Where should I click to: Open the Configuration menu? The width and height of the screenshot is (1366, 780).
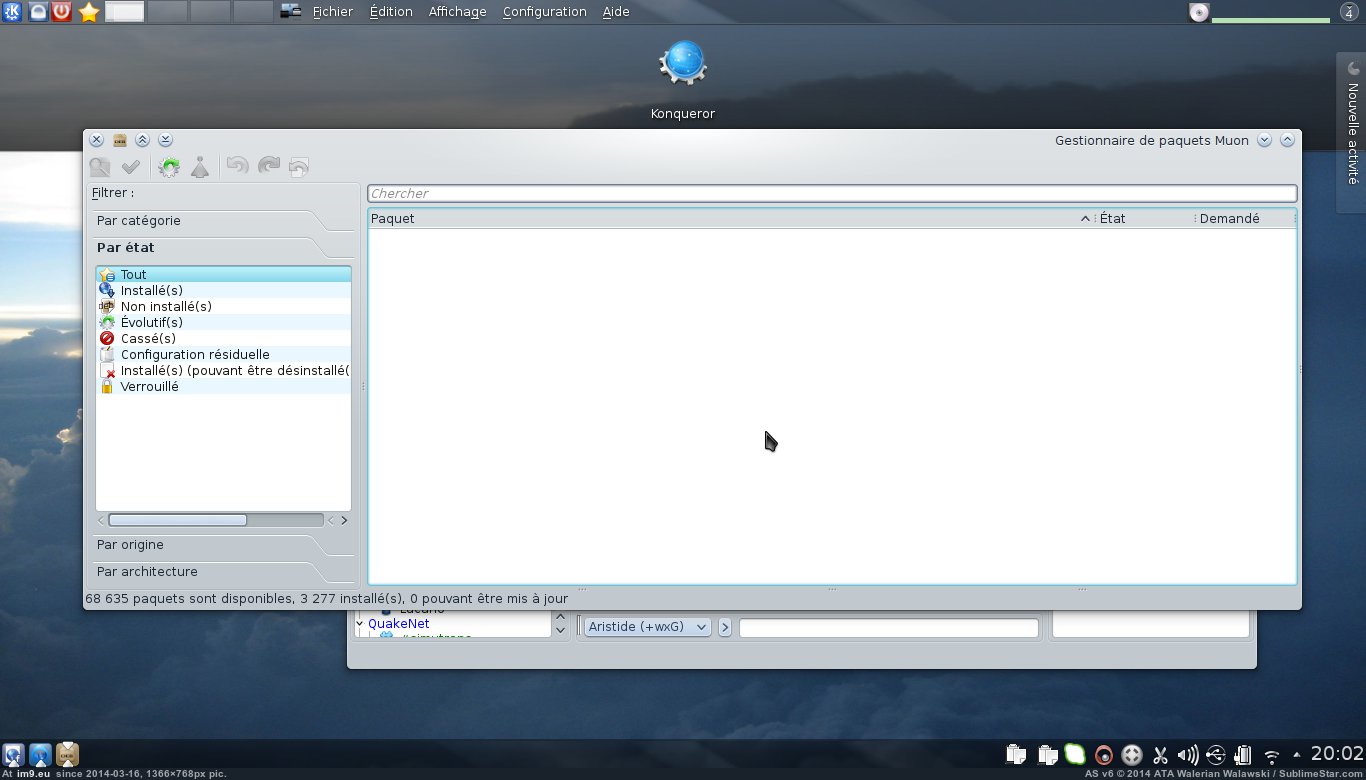pos(544,12)
